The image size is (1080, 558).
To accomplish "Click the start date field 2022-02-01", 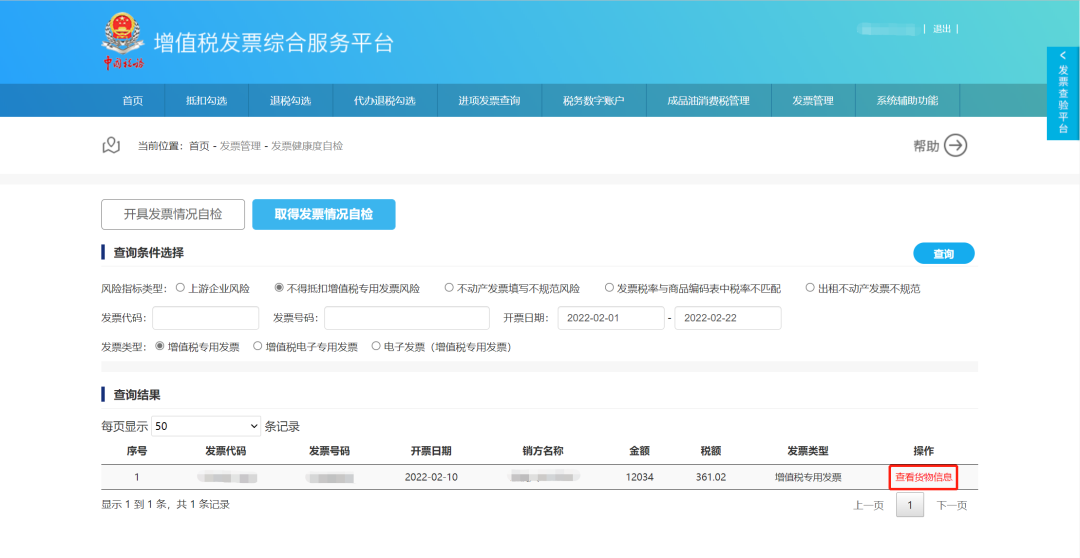I will [611, 318].
